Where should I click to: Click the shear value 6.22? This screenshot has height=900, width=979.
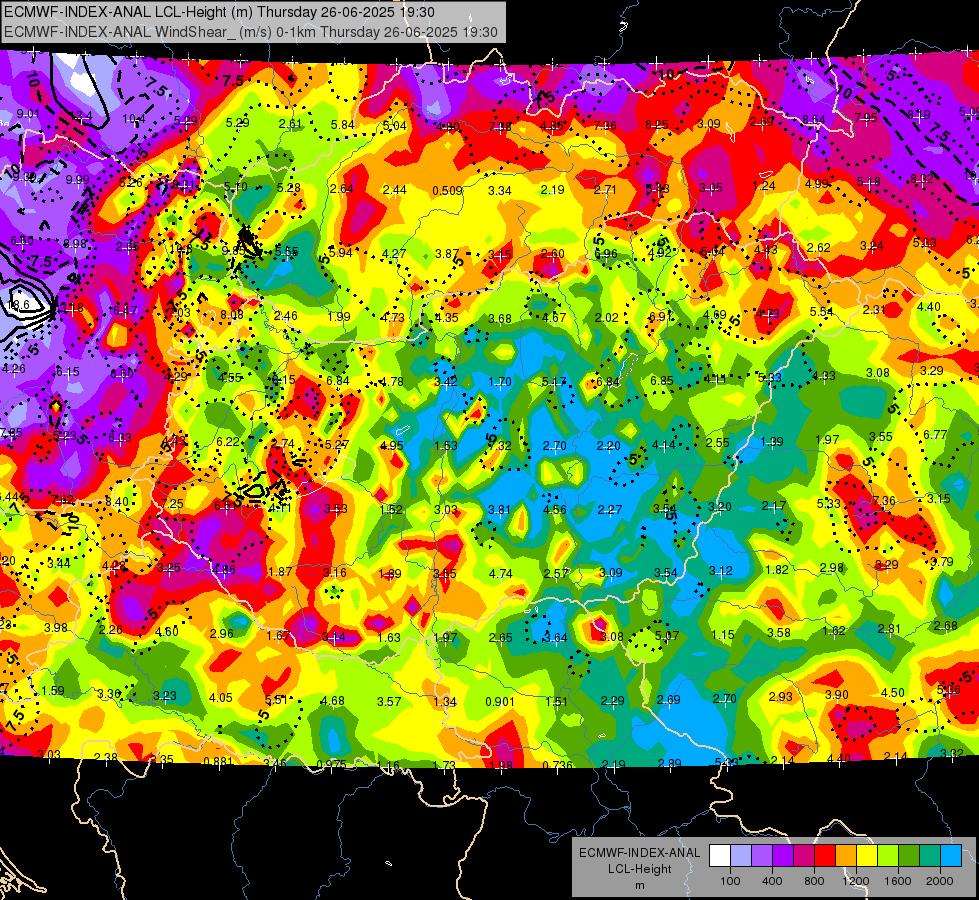[x=228, y=442]
